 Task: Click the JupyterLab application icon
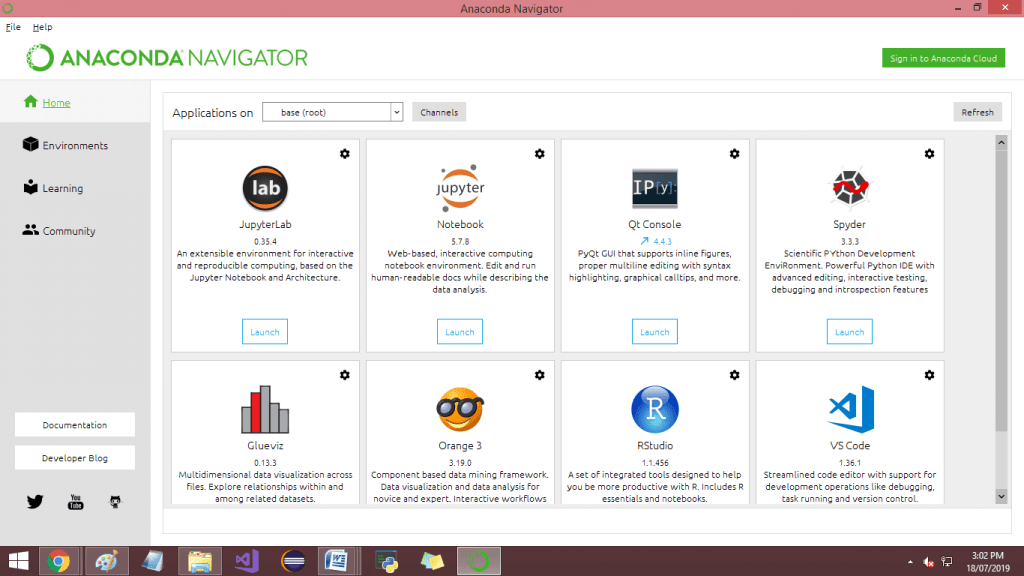point(265,187)
